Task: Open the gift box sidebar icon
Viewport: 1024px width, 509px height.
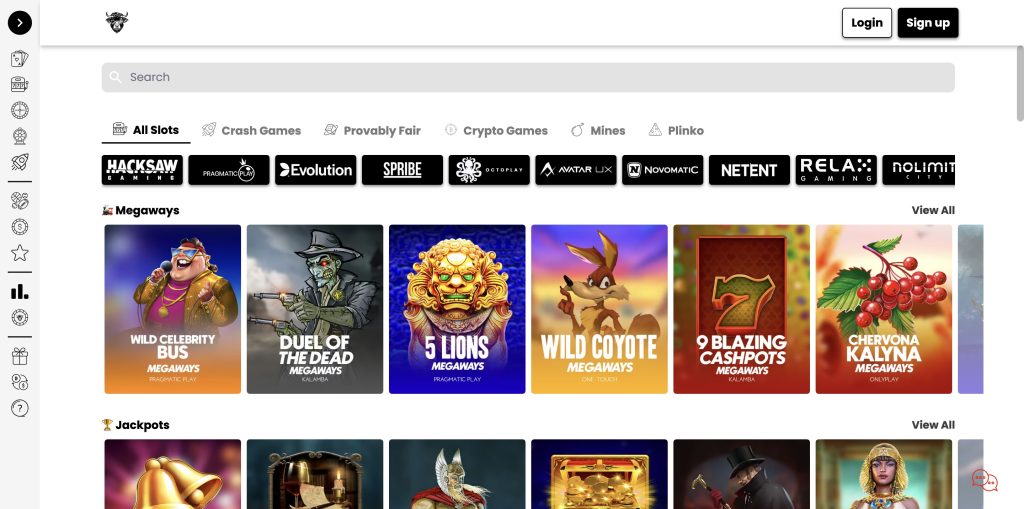Action: point(20,356)
